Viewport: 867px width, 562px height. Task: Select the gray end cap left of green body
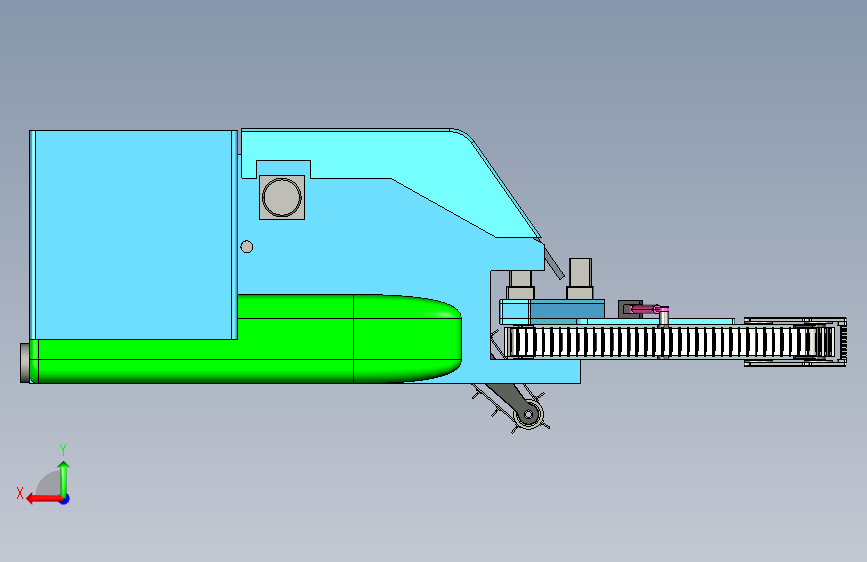(x=25, y=363)
